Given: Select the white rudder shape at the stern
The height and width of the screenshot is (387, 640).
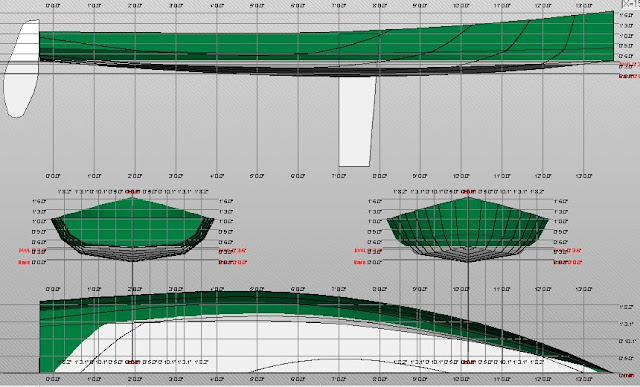Looking at the screenshot, I should tap(21, 69).
